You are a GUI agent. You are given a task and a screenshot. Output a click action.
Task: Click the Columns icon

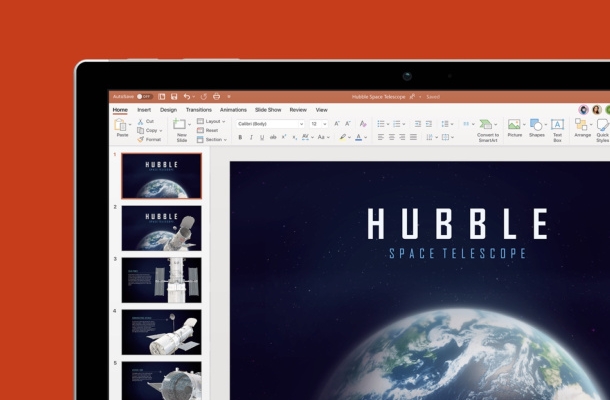(466, 124)
